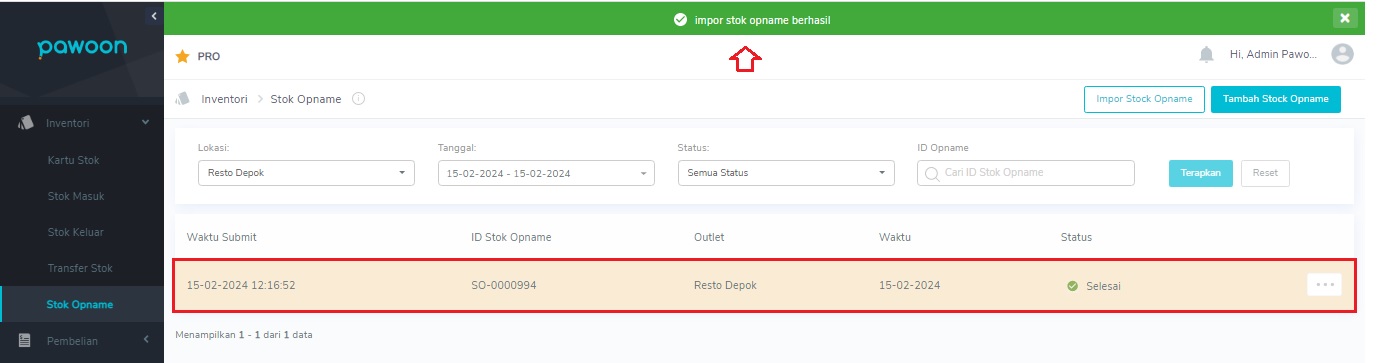
Task: Go to Kartu Stok in sidebar
Action: point(73,160)
